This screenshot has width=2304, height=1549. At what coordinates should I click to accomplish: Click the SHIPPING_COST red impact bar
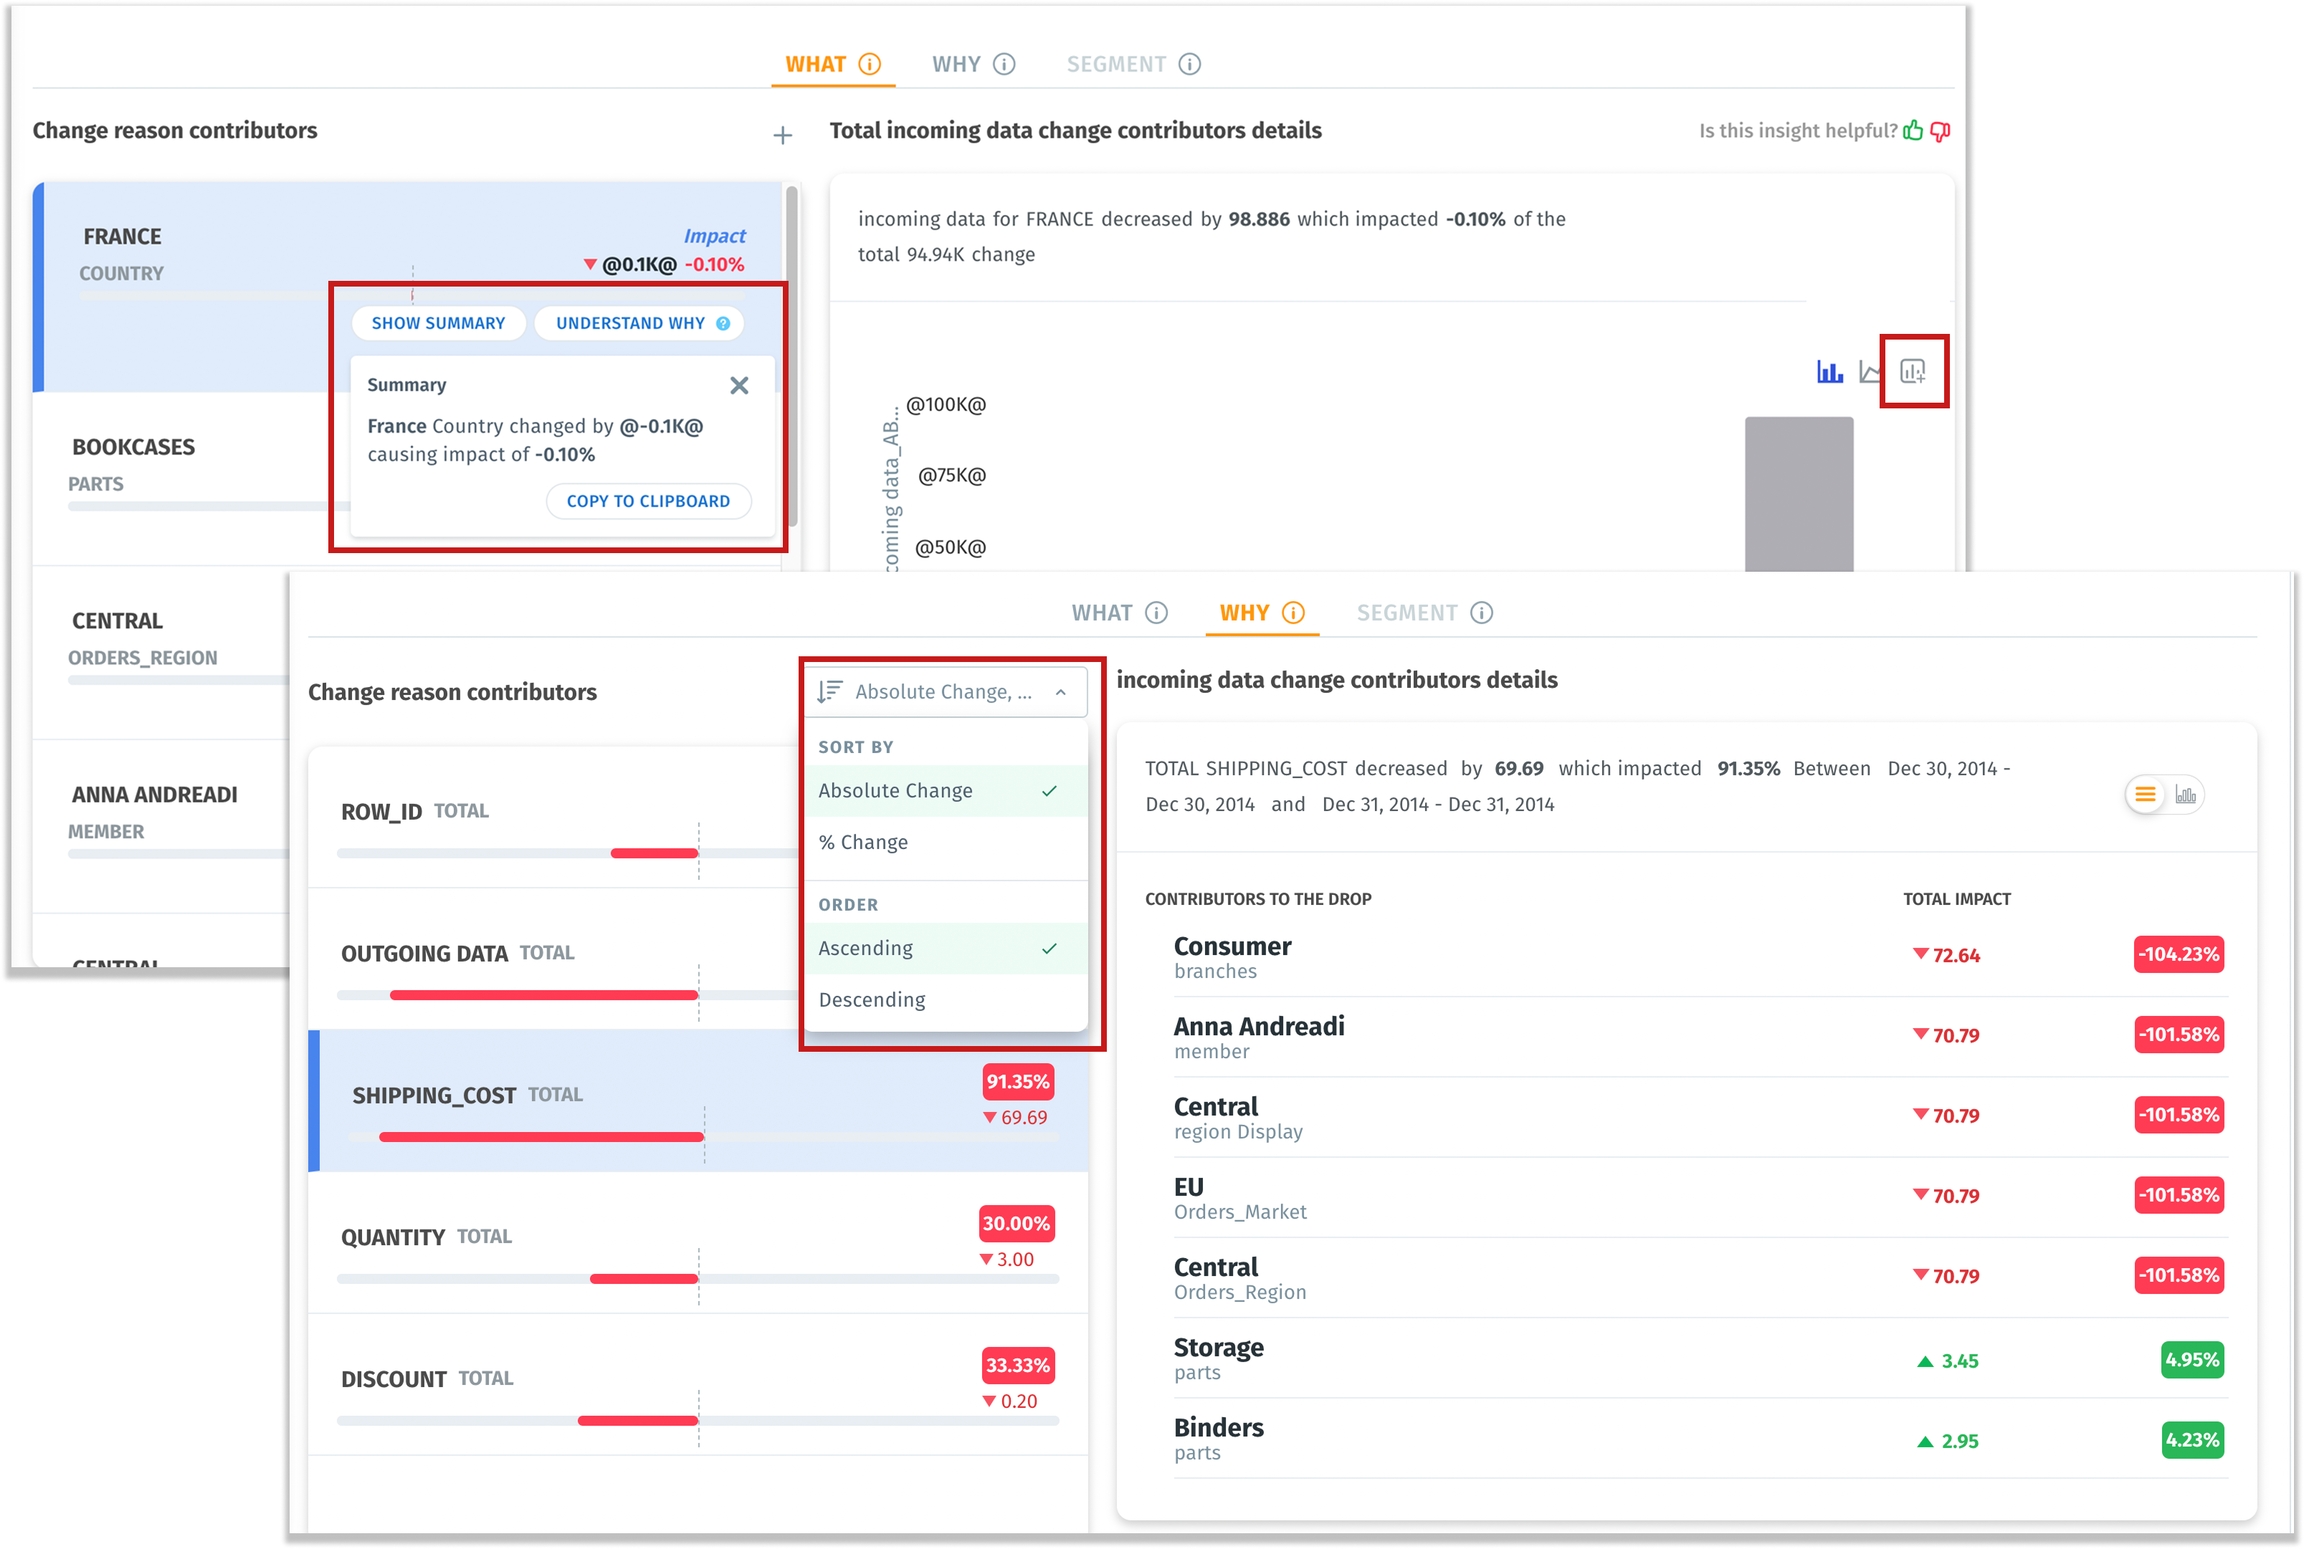[541, 1137]
